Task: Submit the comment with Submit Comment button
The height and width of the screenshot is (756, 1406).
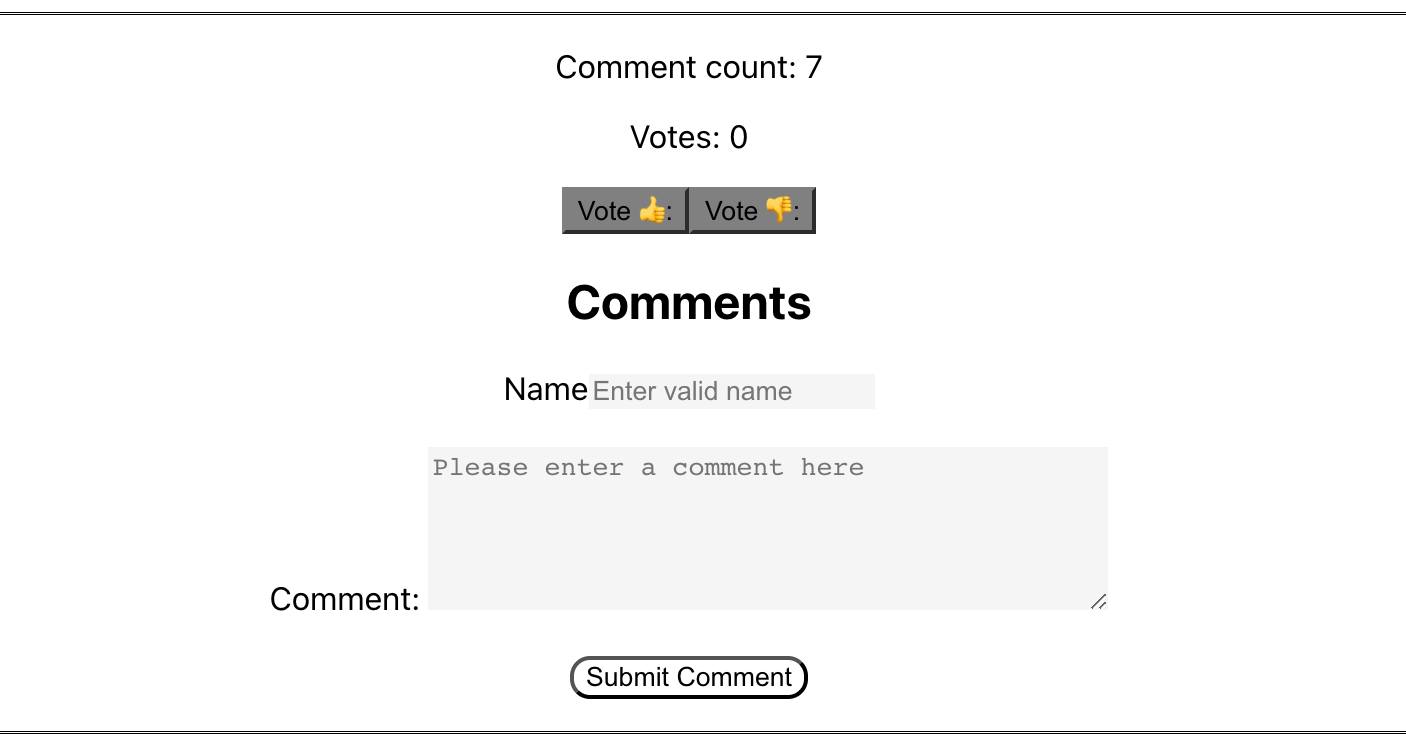Action: tap(689, 677)
